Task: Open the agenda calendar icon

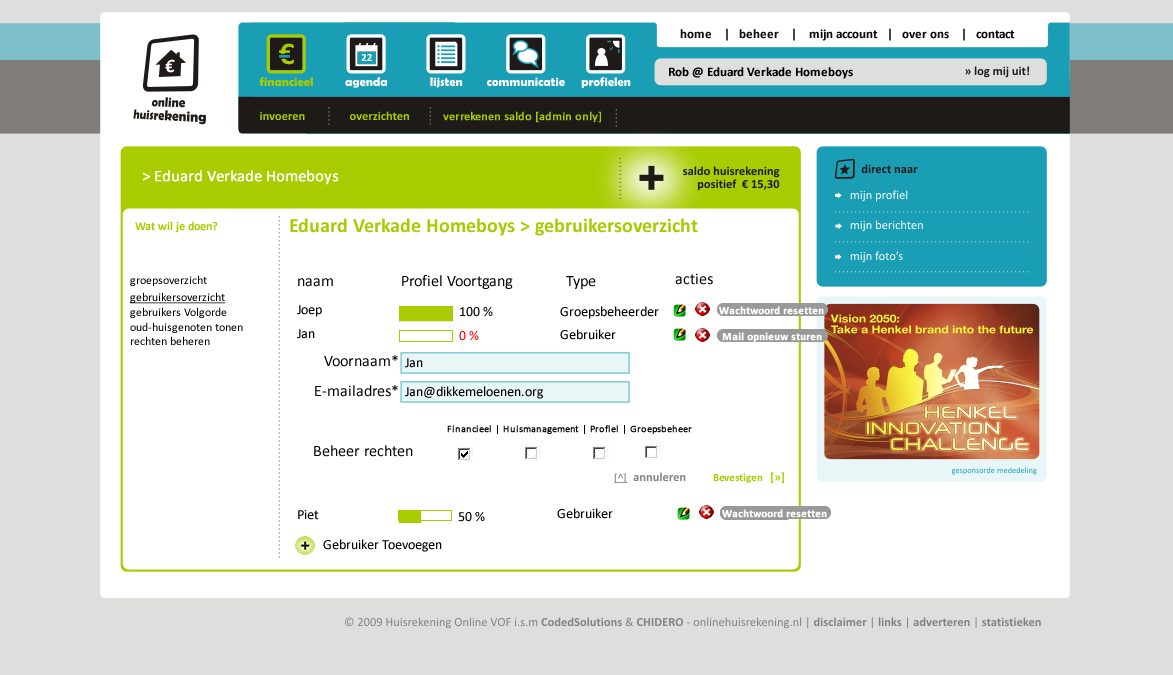Action: 366,54
